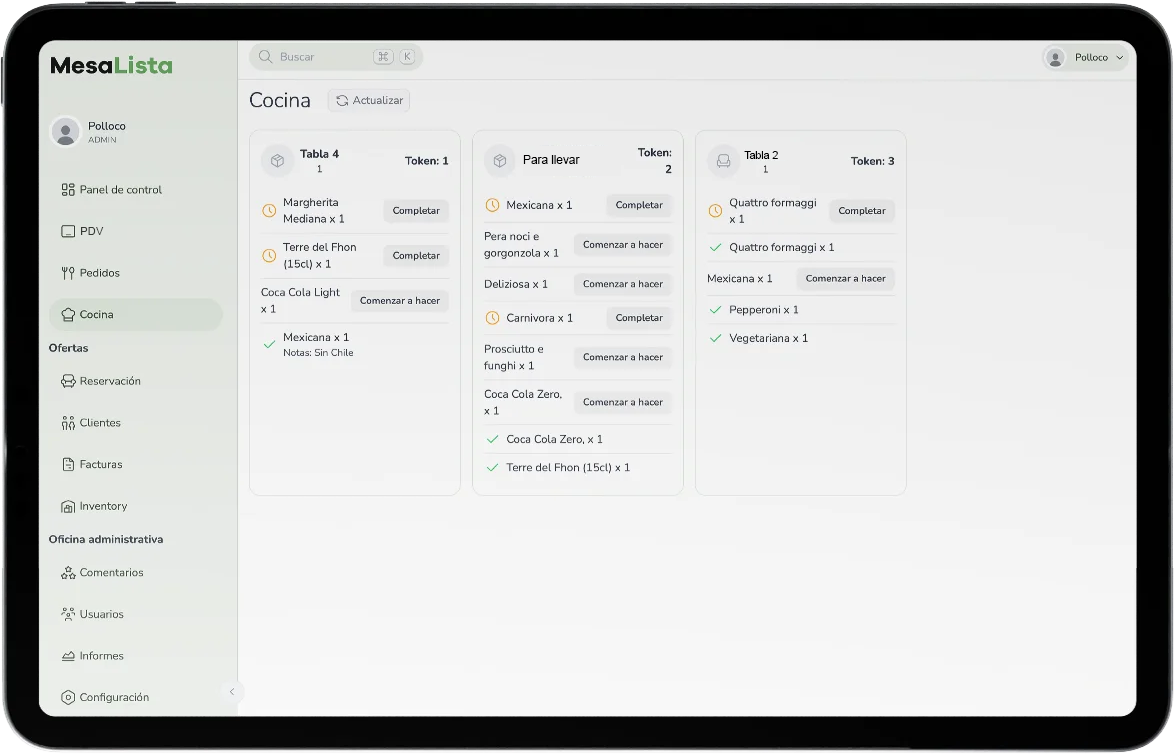Open the Polloco user dropdown at top right
The height and width of the screenshot is (754, 1174).
[1085, 58]
